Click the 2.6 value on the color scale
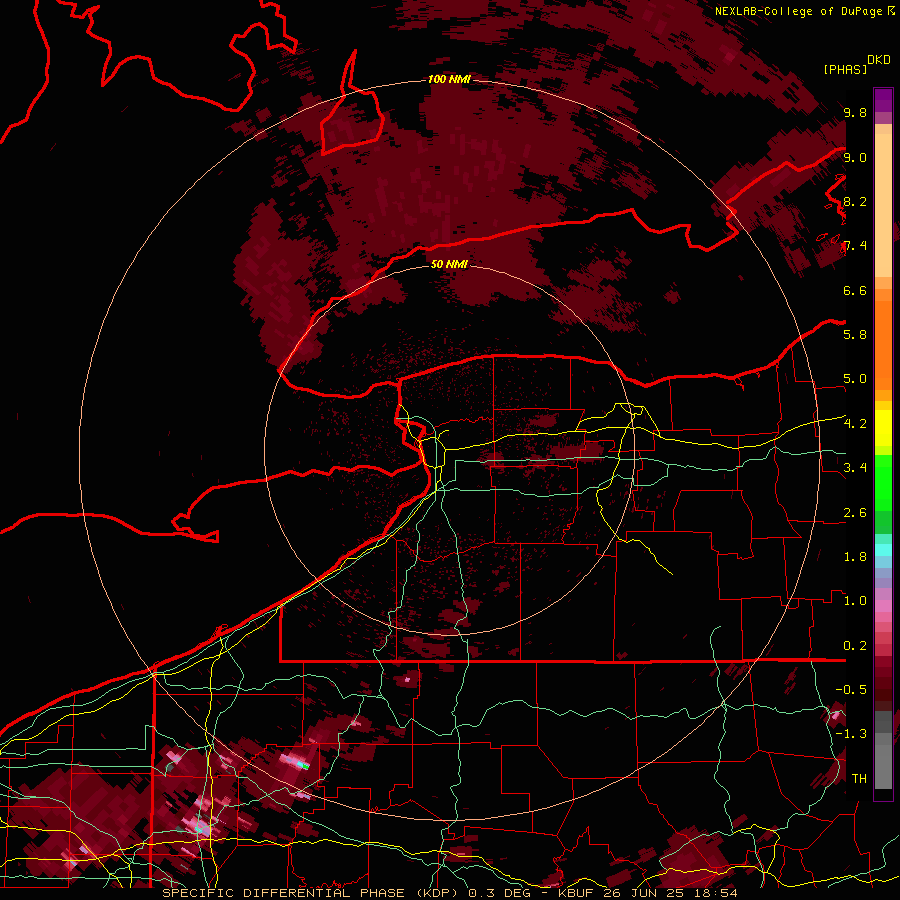 tap(855, 513)
